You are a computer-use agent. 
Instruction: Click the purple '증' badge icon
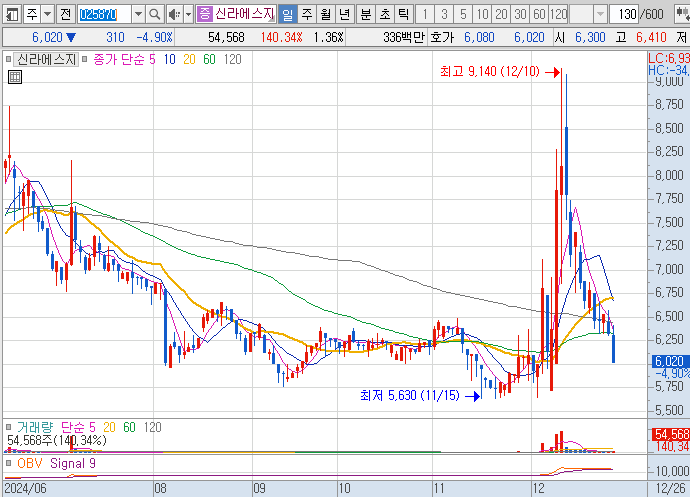(205, 14)
